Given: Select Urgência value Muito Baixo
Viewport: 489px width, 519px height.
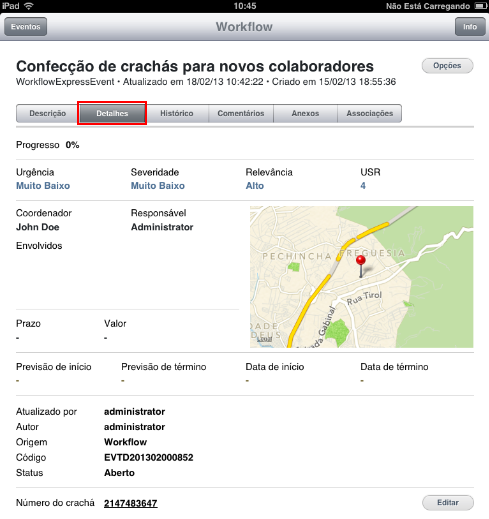Looking at the screenshot, I should click(43, 186).
